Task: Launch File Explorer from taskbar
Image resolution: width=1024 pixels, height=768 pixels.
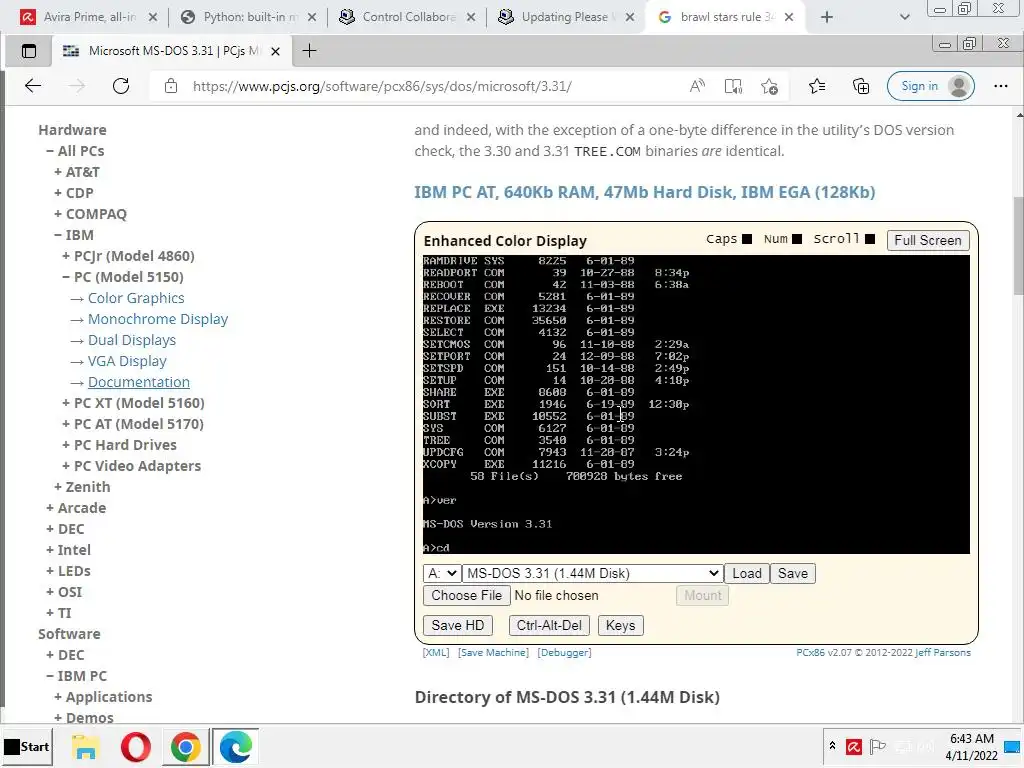Action: 86,746
